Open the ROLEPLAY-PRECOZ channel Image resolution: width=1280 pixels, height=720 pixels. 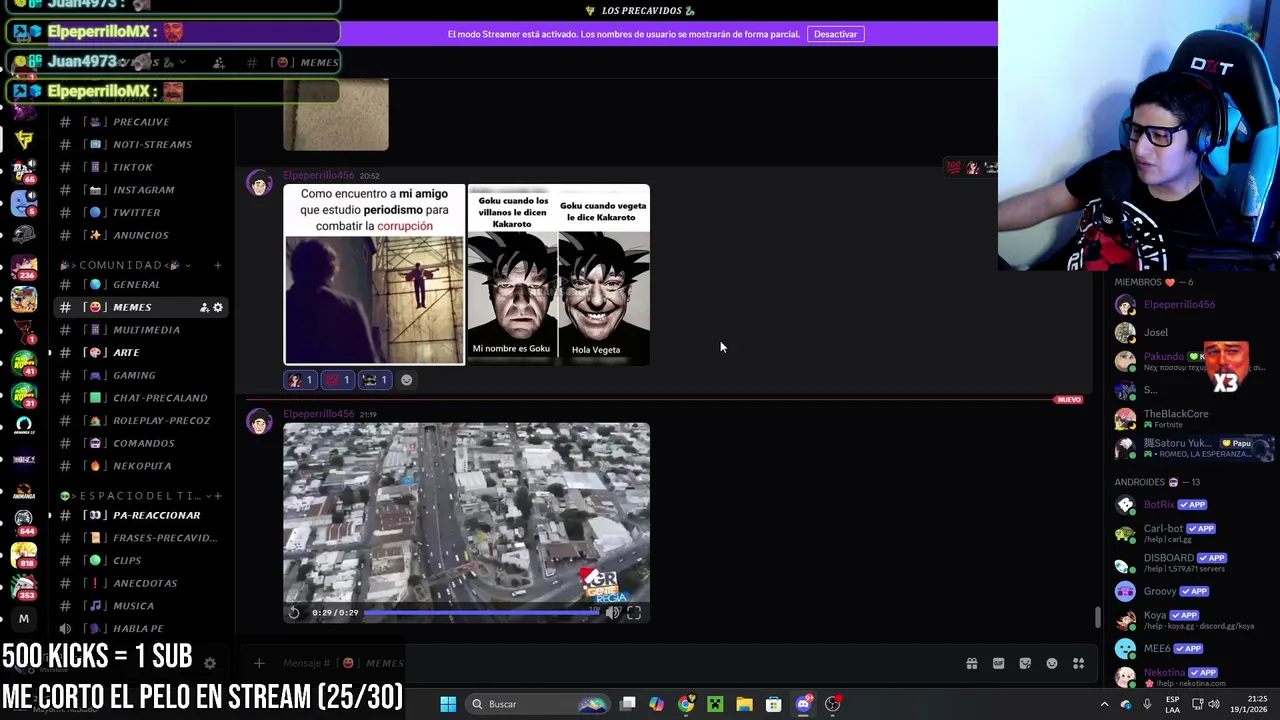[x=140, y=421]
